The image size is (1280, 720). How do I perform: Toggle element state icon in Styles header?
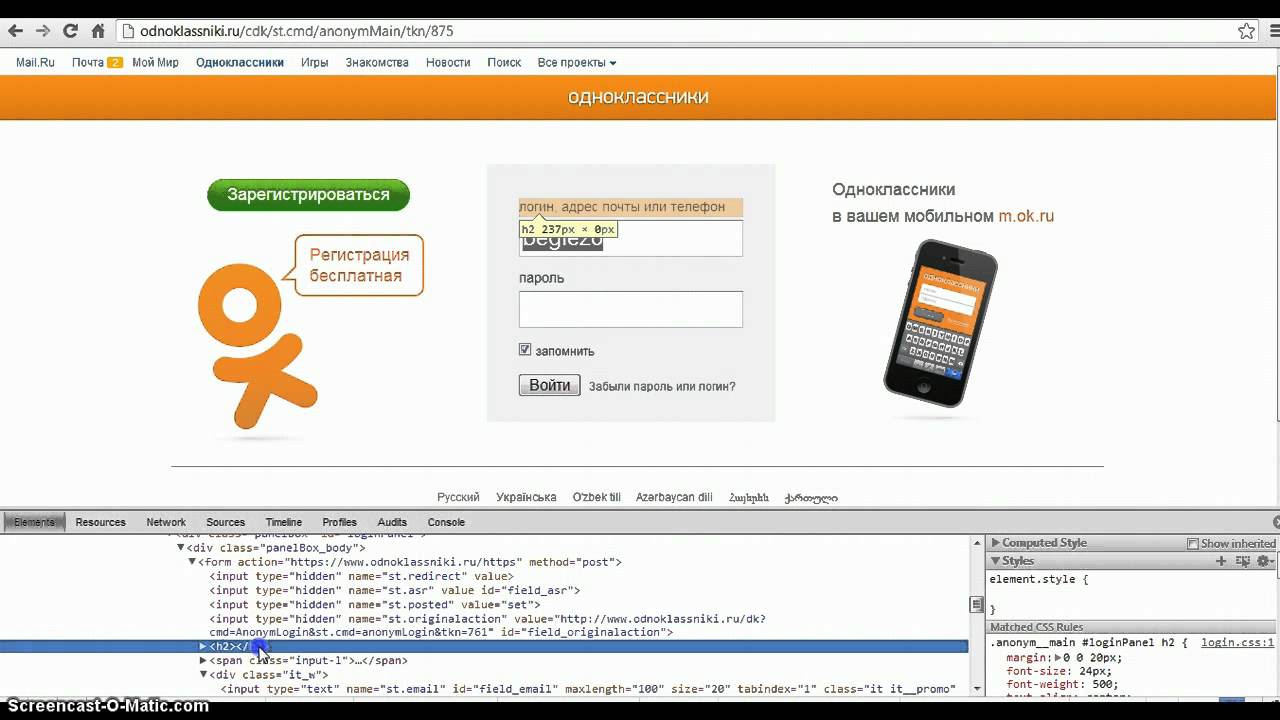pyautogui.click(x=1243, y=561)
